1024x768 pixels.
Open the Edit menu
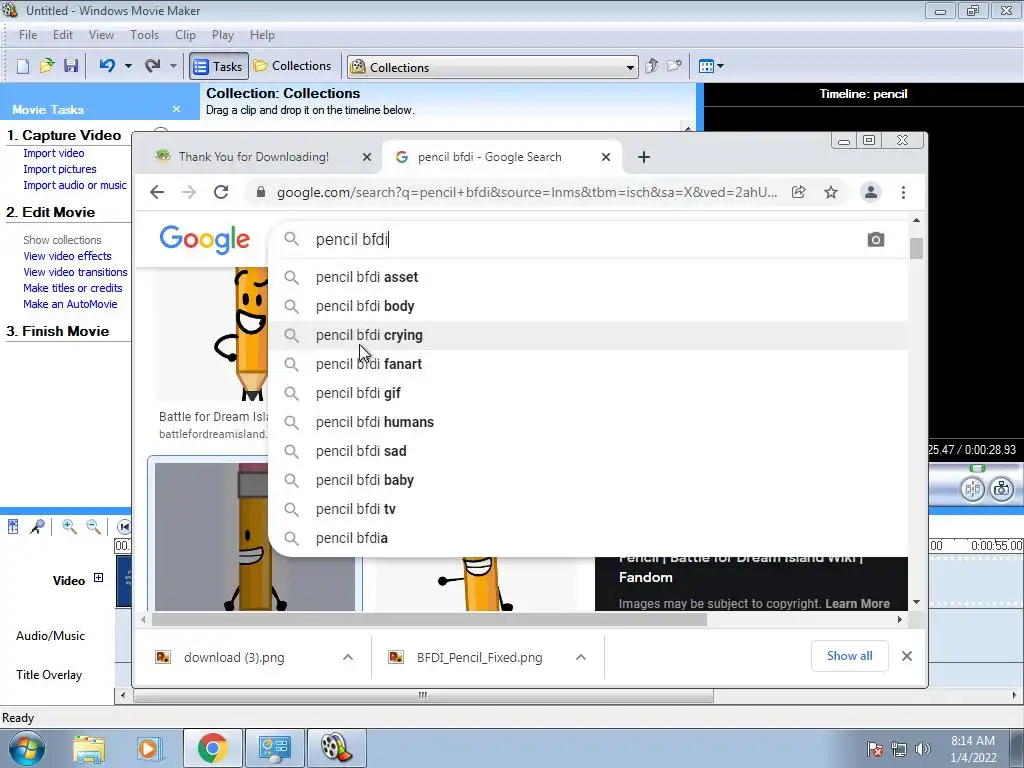[63, 35]
